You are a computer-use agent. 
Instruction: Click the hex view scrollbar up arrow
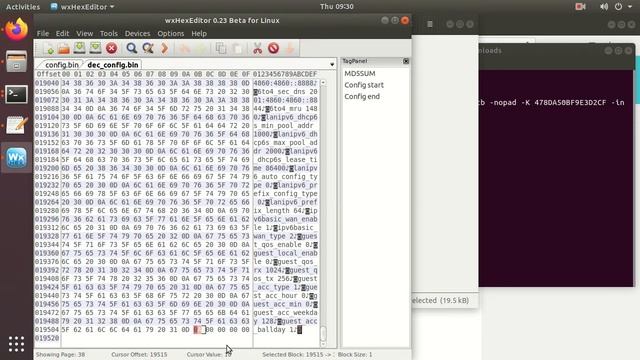pos(323,83)
